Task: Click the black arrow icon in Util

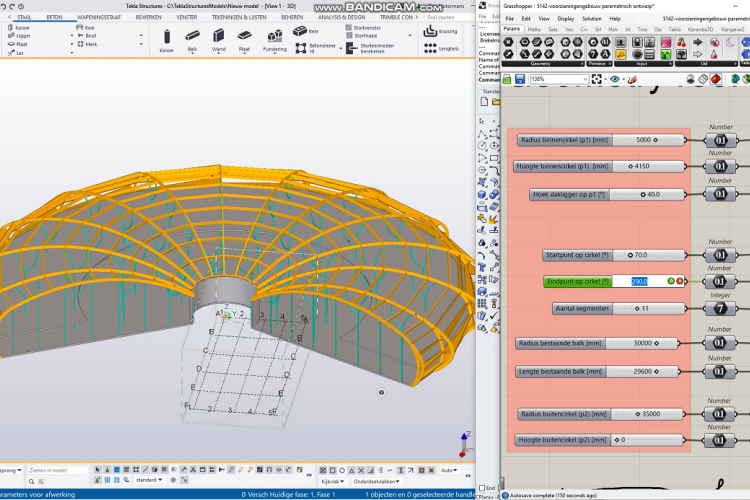Action: coord(698,43)
